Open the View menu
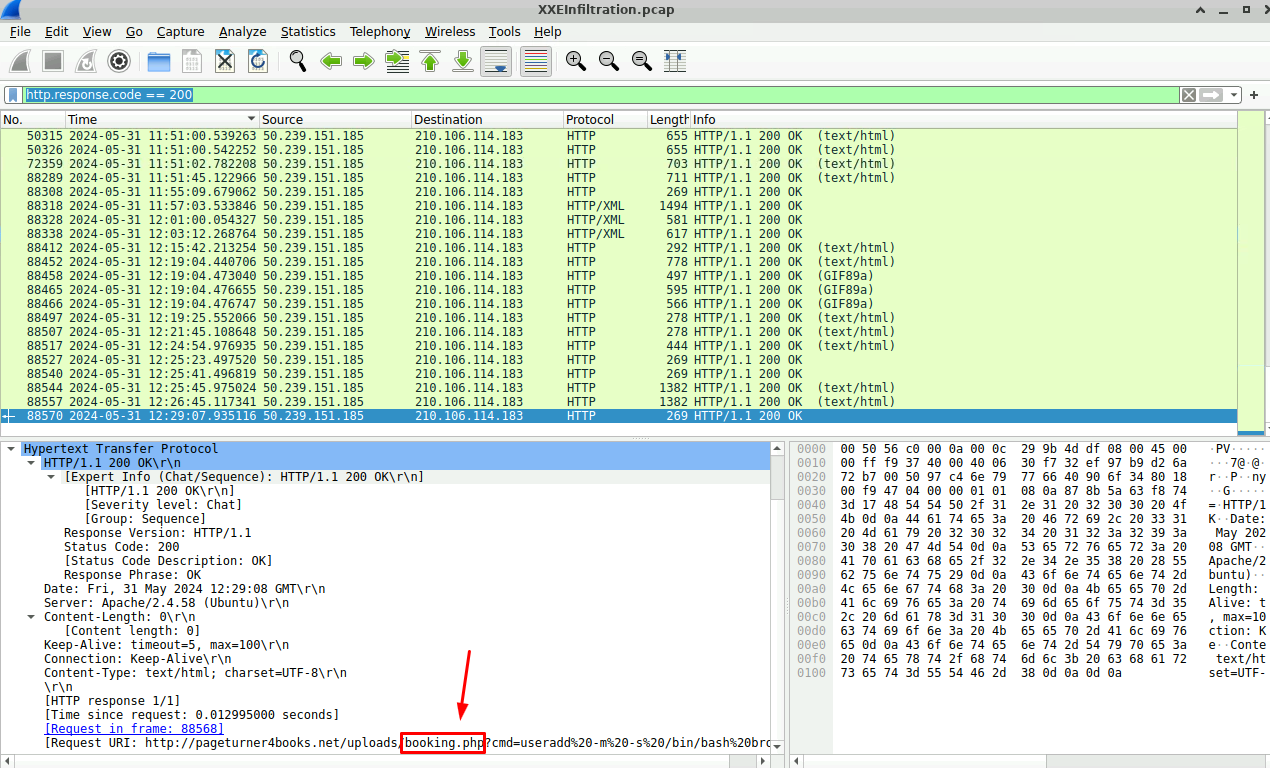Screen dimensions: 1270x768 (97, 32)
